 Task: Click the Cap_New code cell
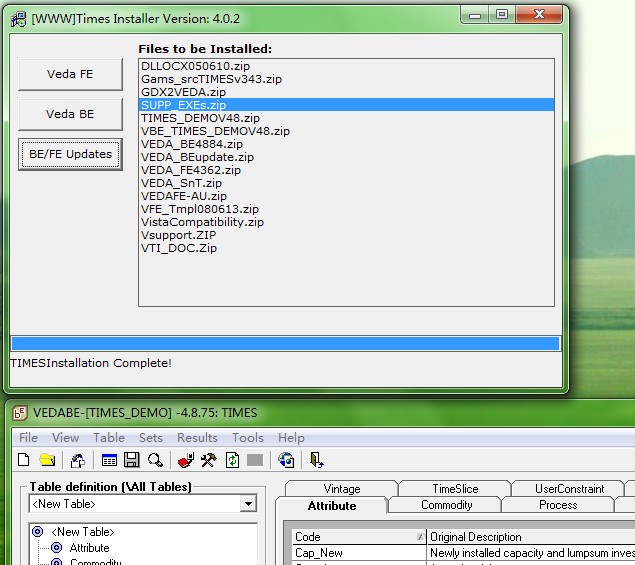[x=359, y=553]
